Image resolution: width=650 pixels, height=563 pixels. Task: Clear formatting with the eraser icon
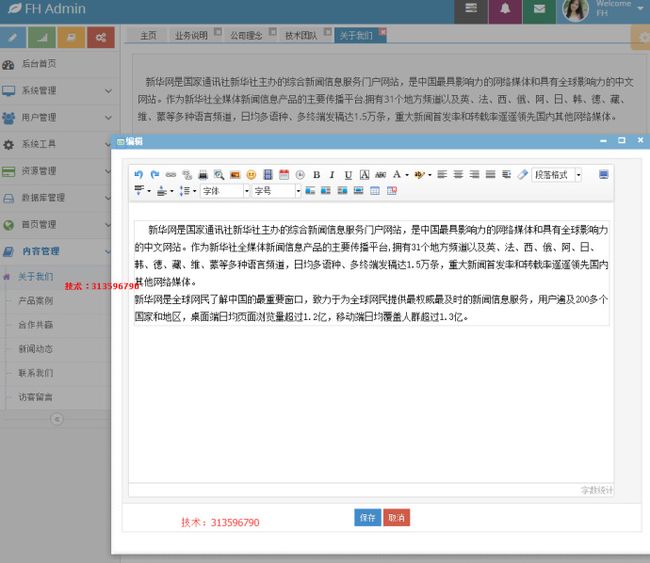pyautogui.click(x=522, y=175)
